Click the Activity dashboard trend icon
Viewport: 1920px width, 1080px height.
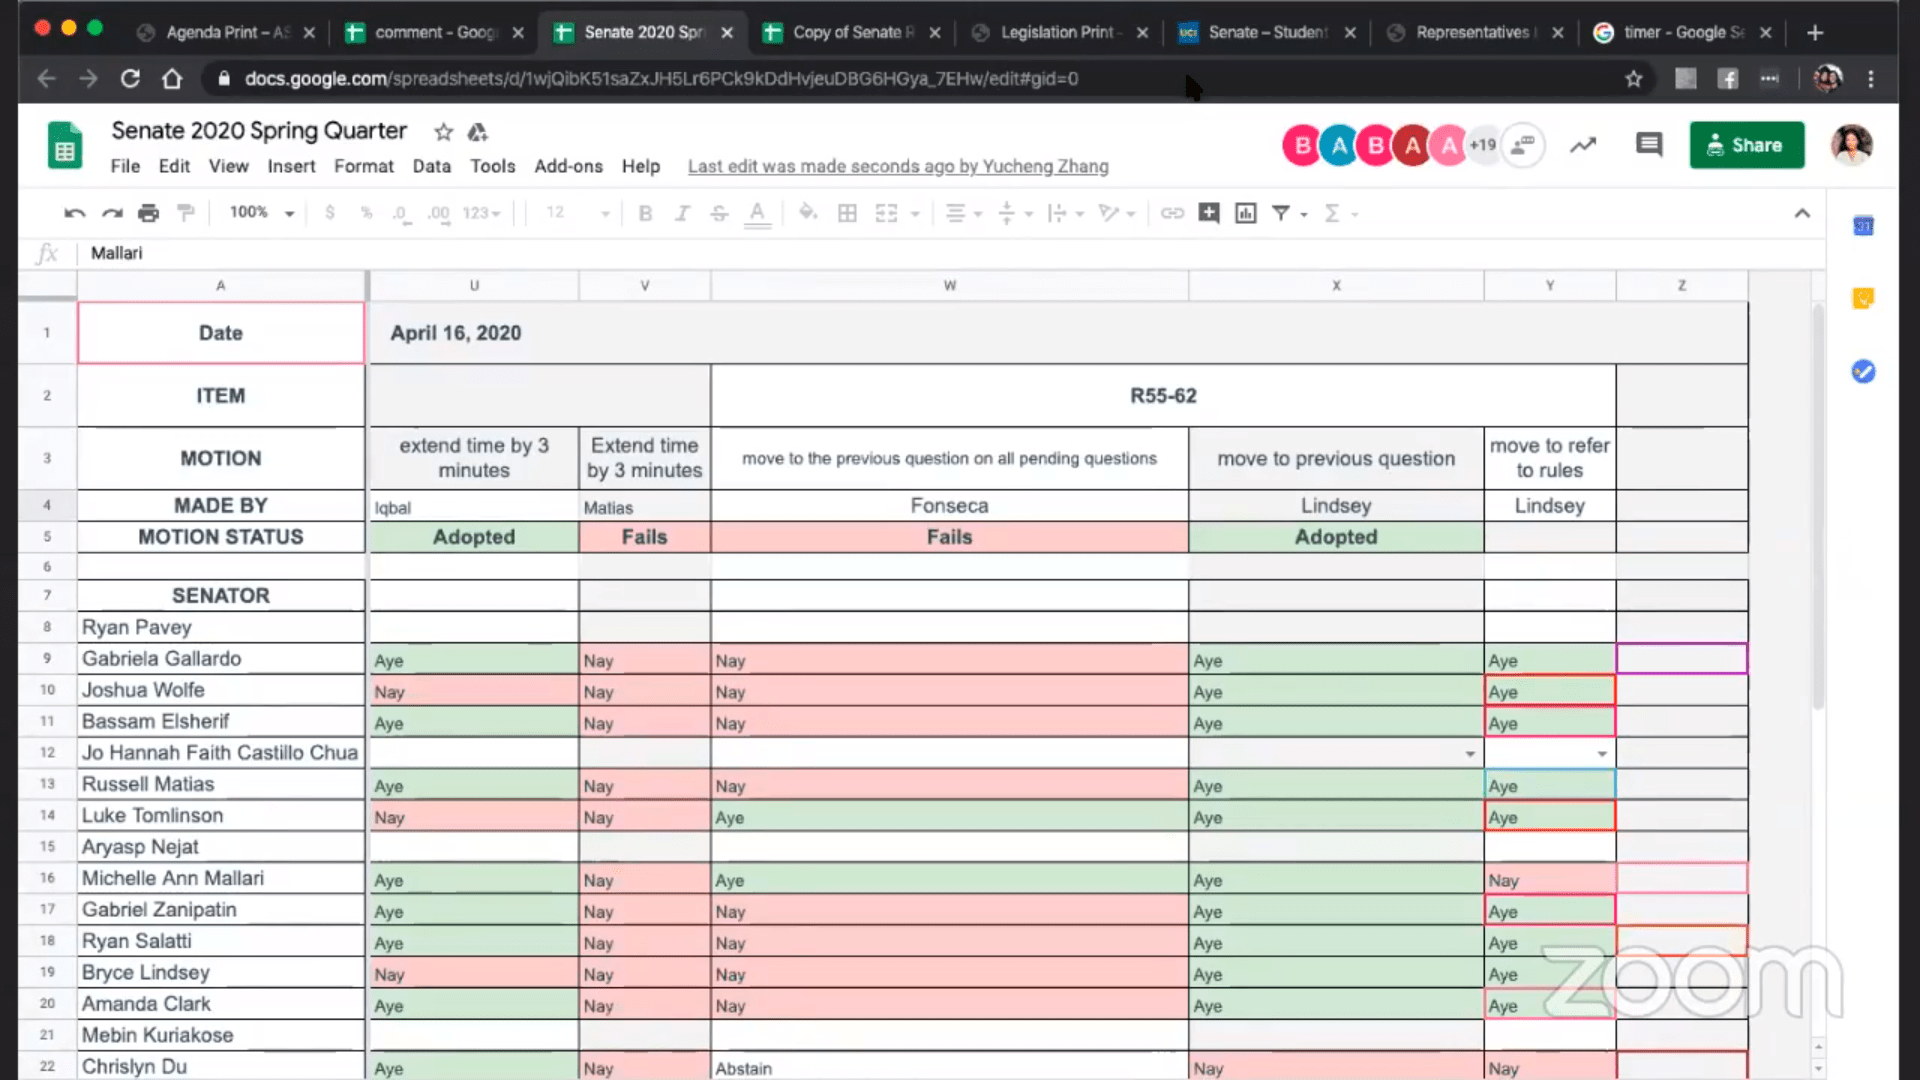tap(1583, 145)
